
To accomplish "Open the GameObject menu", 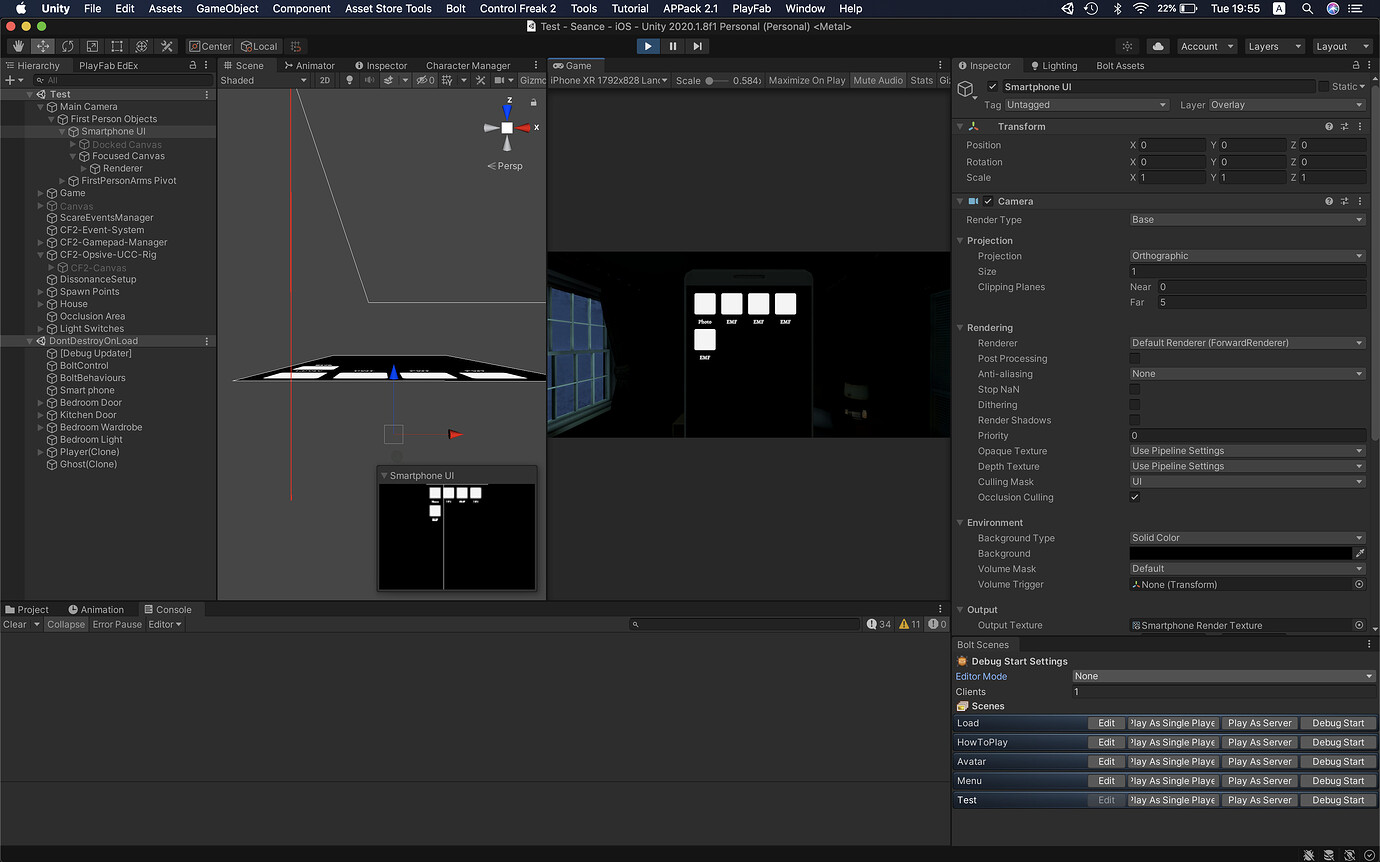I will (x=228, y=8).
